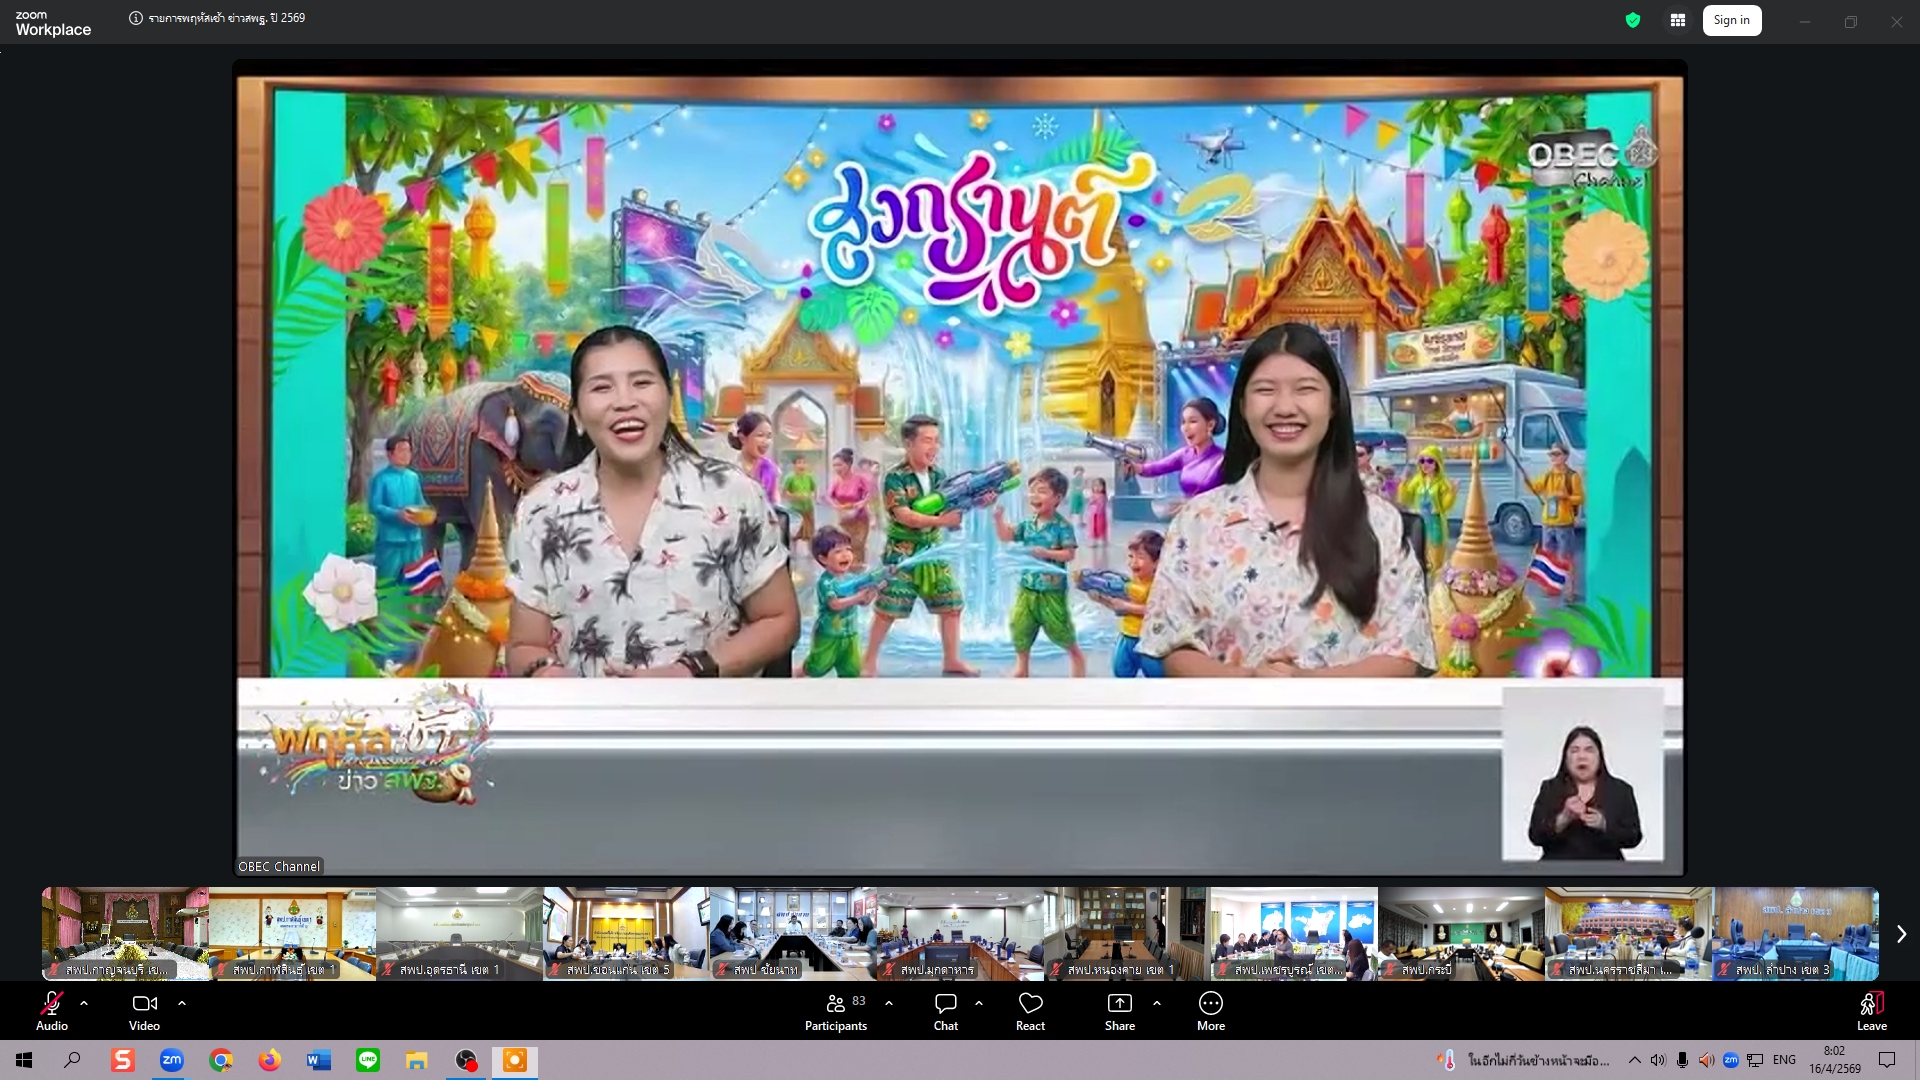Show meeting info icon beside title
Image resolution: width=1920 pixels, height=1080 pixels.
tap(136, 18)
